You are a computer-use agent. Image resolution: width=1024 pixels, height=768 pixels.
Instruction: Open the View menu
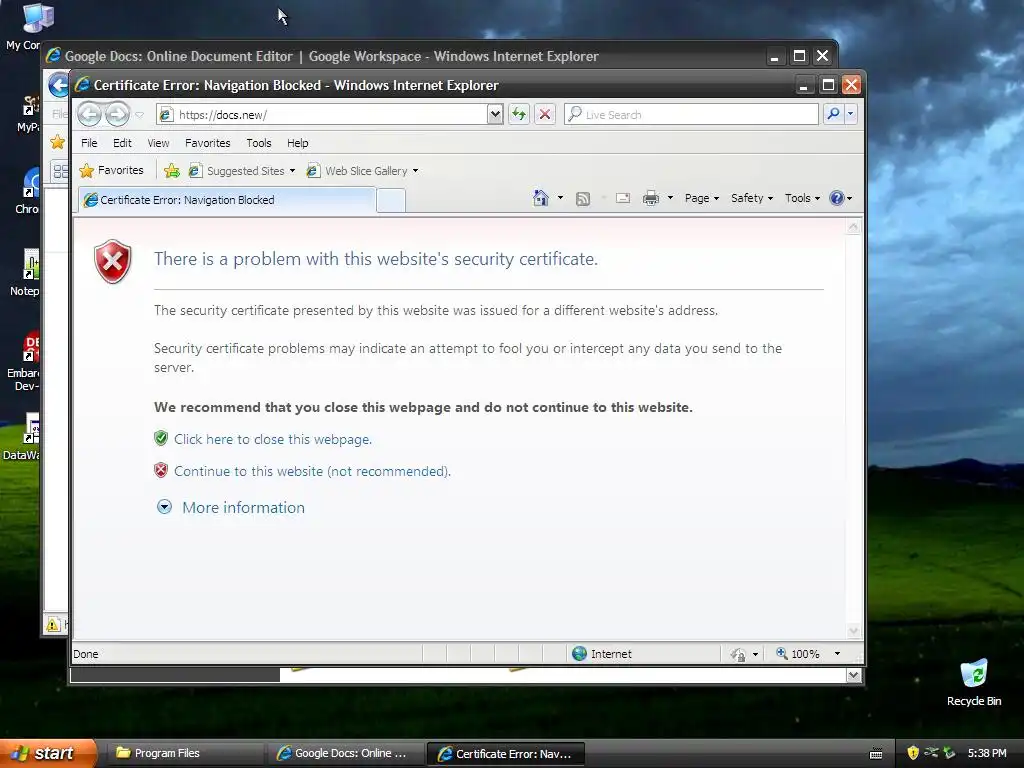158,143
